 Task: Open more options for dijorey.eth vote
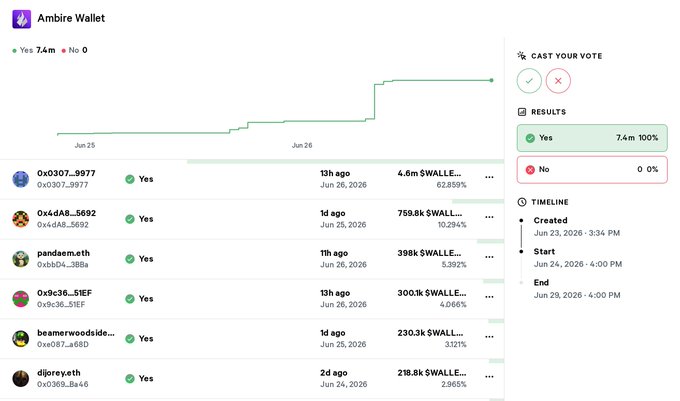coord(489,377)
